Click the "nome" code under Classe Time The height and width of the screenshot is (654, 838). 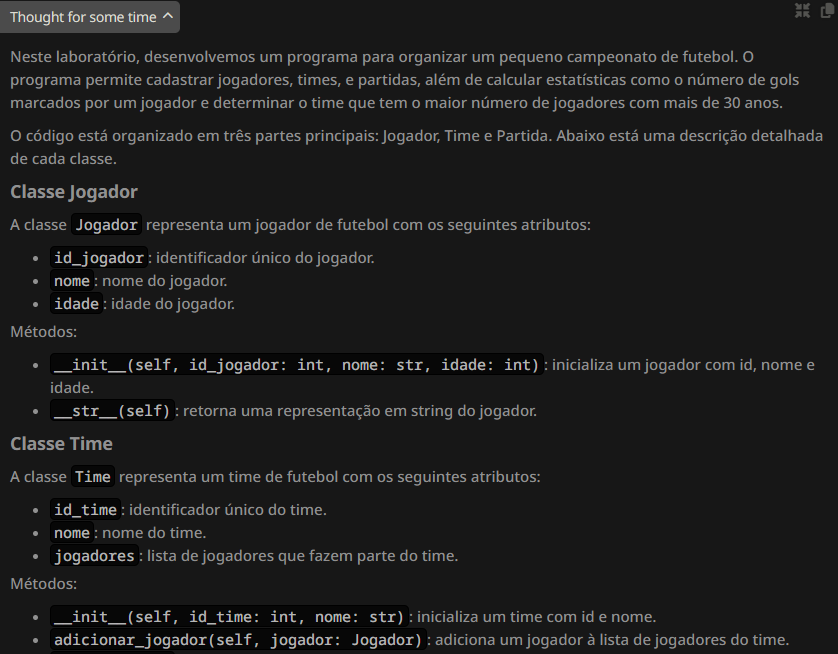coord(72,533)
